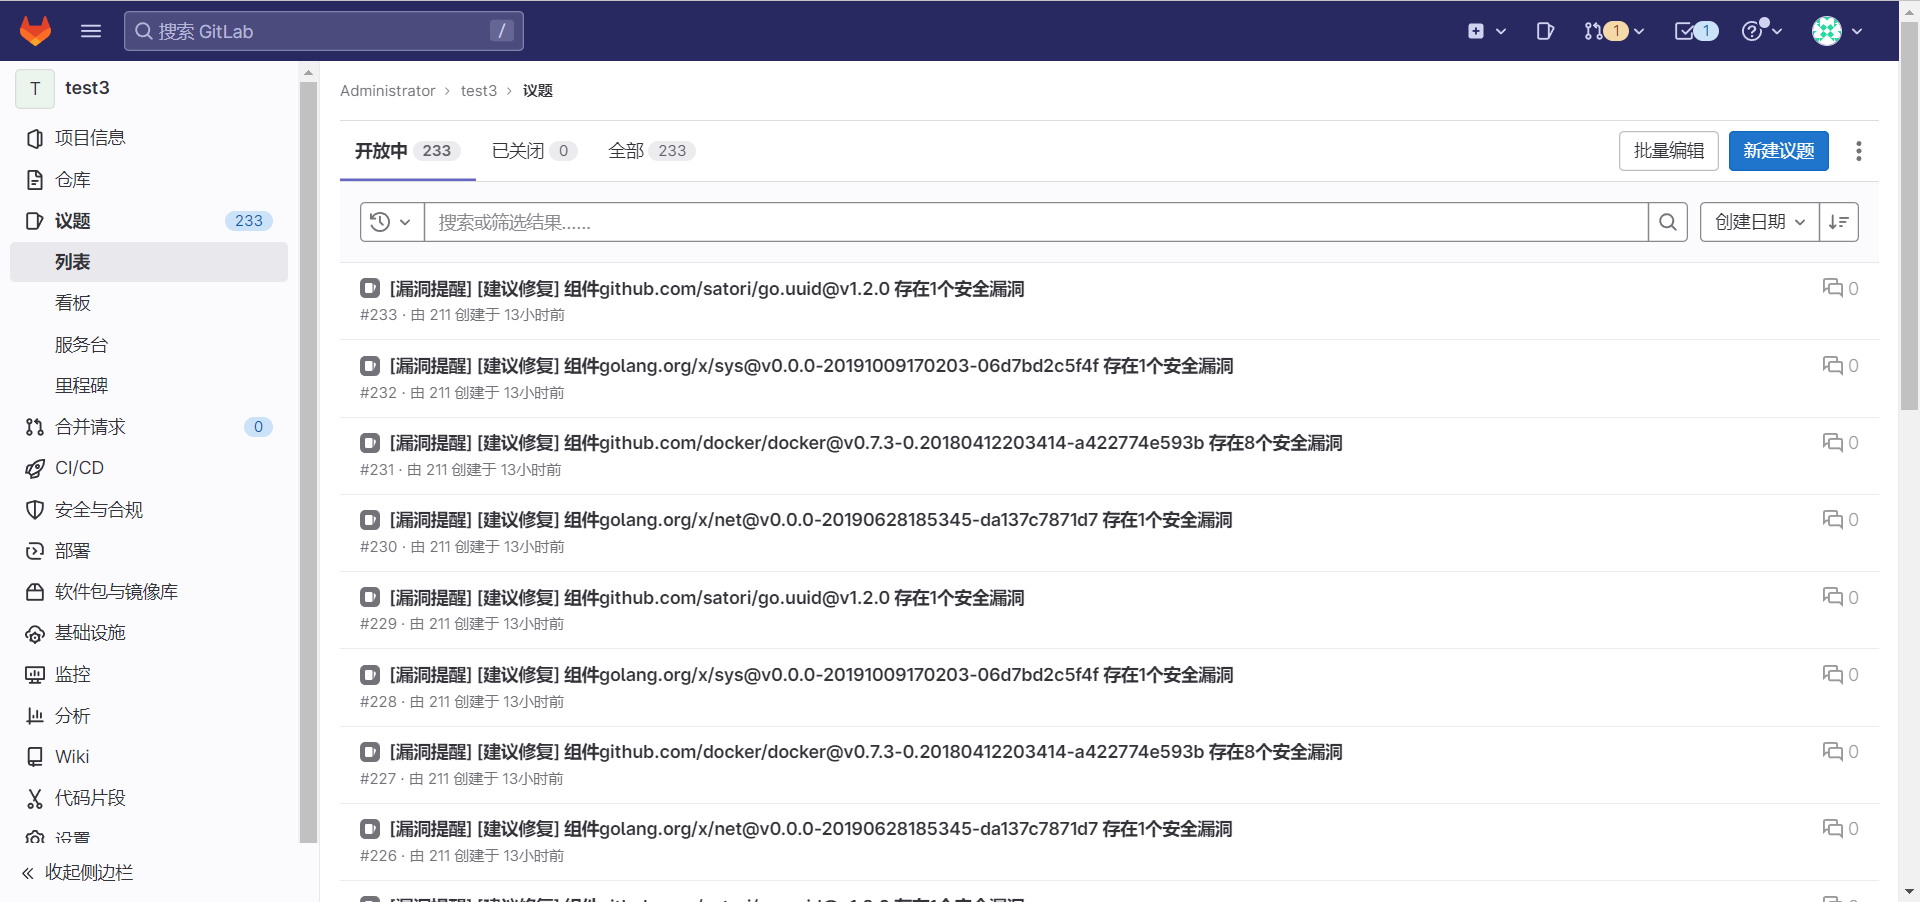This screenshot has width=1920, height=902.
Task: Expand the create new plus dropdown
Action: tap(1486, 31)
